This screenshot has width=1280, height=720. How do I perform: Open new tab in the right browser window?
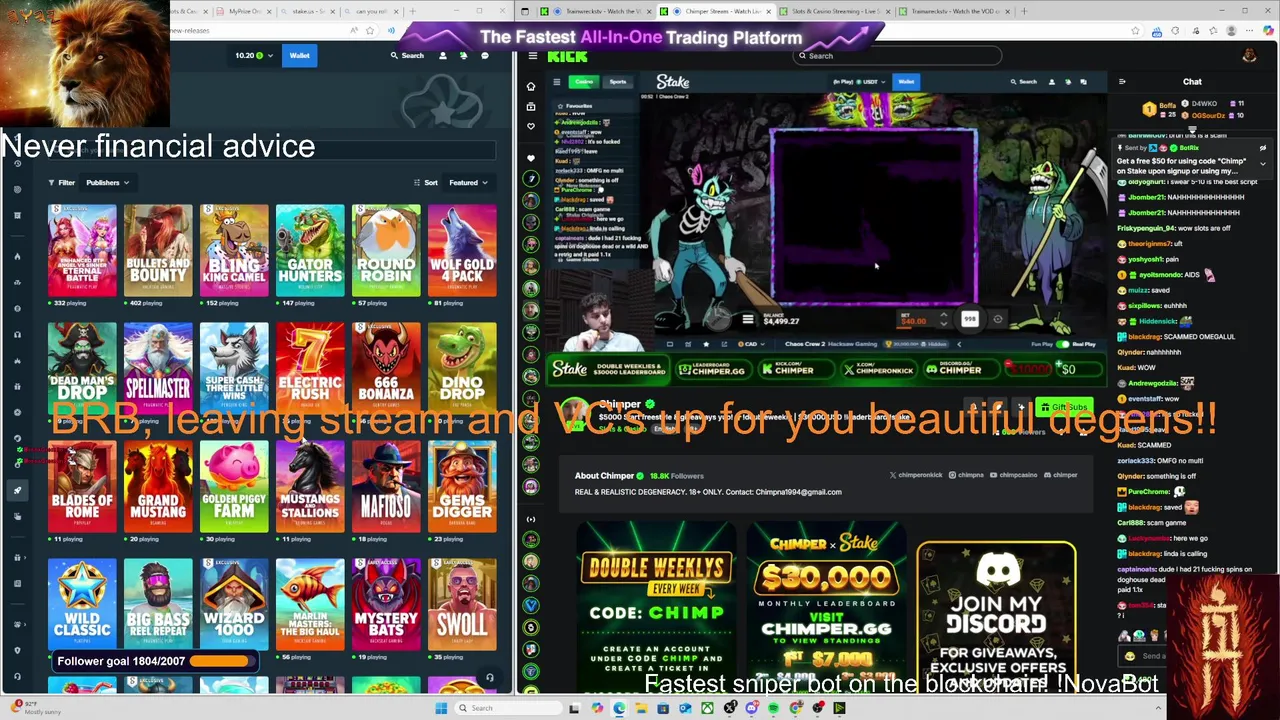[x=1024, y=11]
